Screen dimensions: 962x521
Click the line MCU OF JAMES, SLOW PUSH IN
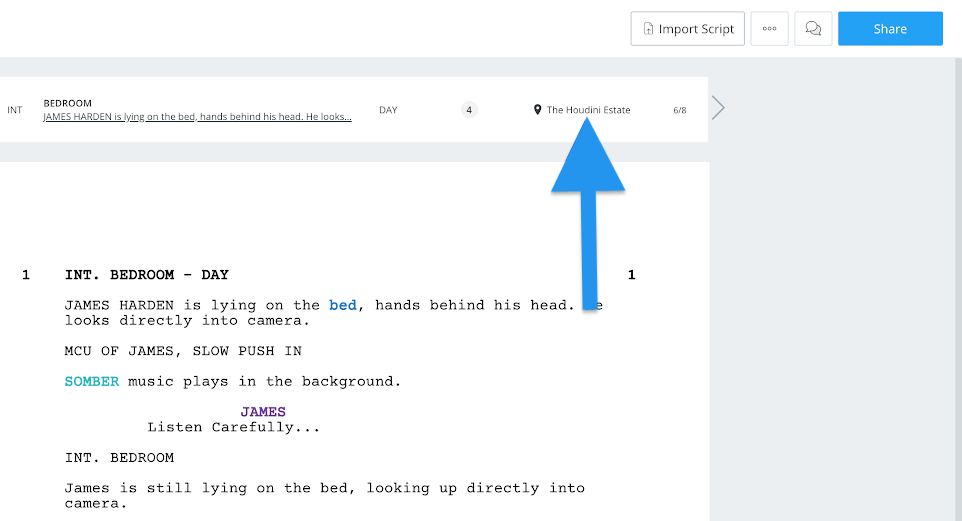pos(183,351)
